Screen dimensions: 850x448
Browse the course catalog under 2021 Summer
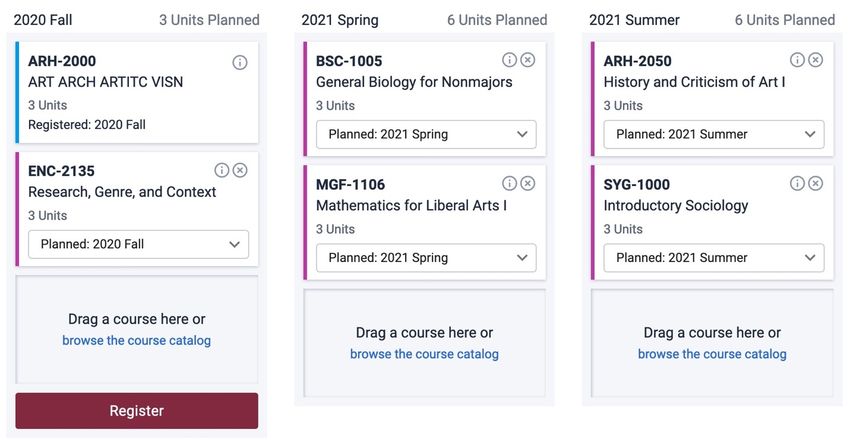(712, 354)
